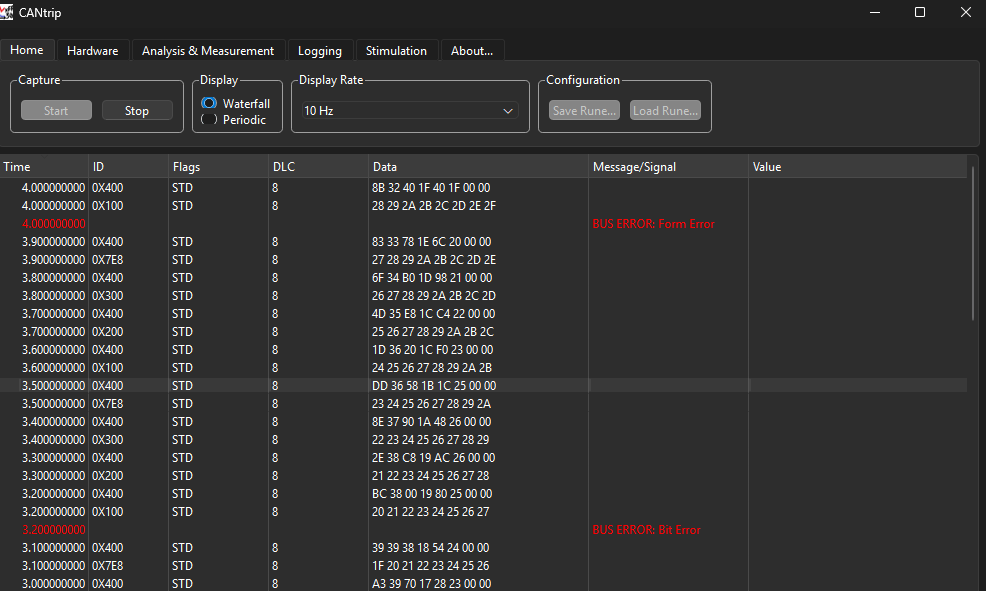Screen dimensions: 986x591
Task: Click the Data column header
Action: tap(479, 167)
